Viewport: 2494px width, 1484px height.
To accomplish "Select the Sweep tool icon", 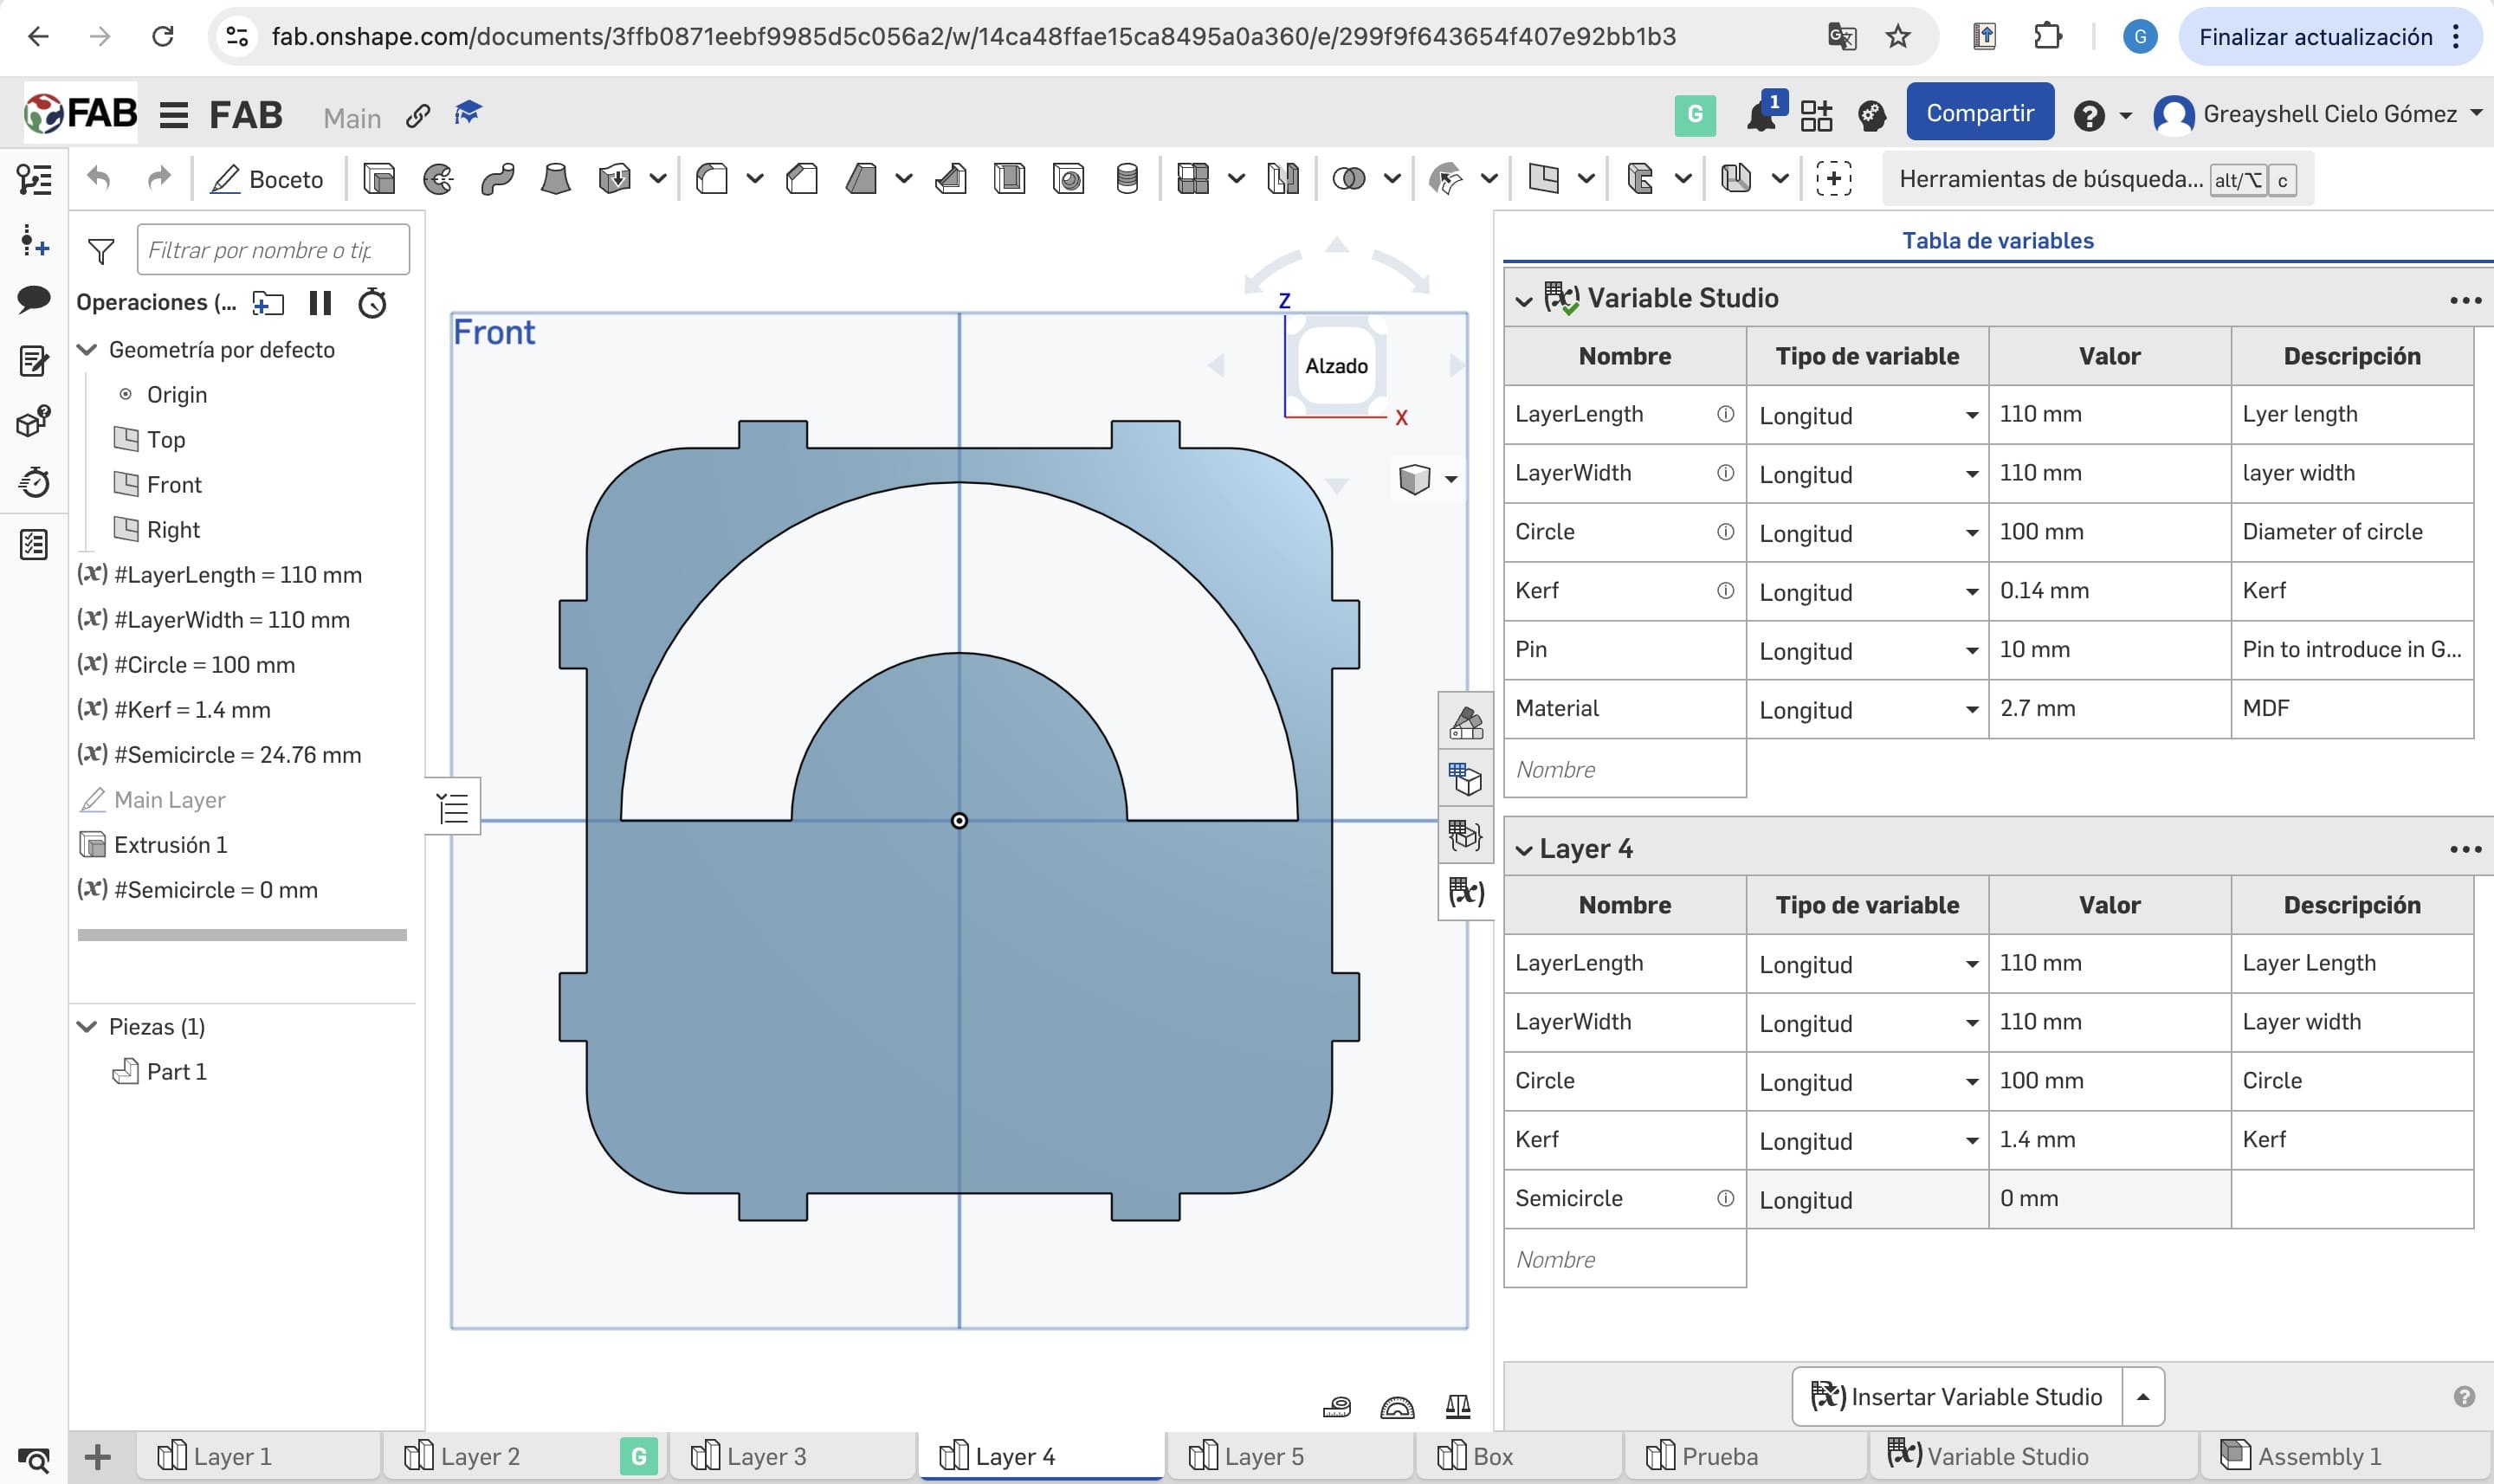I will pyautogui.click(x=497, y=179).
